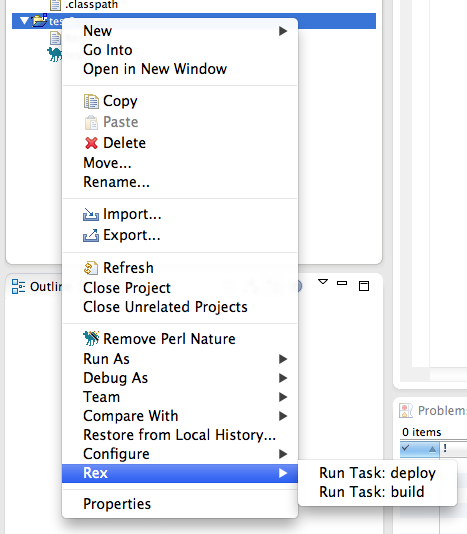This screenshot has width=467, height=534.
Task: Click the Remove Perl Nature camel icon
Action: (x=91, y=339)
